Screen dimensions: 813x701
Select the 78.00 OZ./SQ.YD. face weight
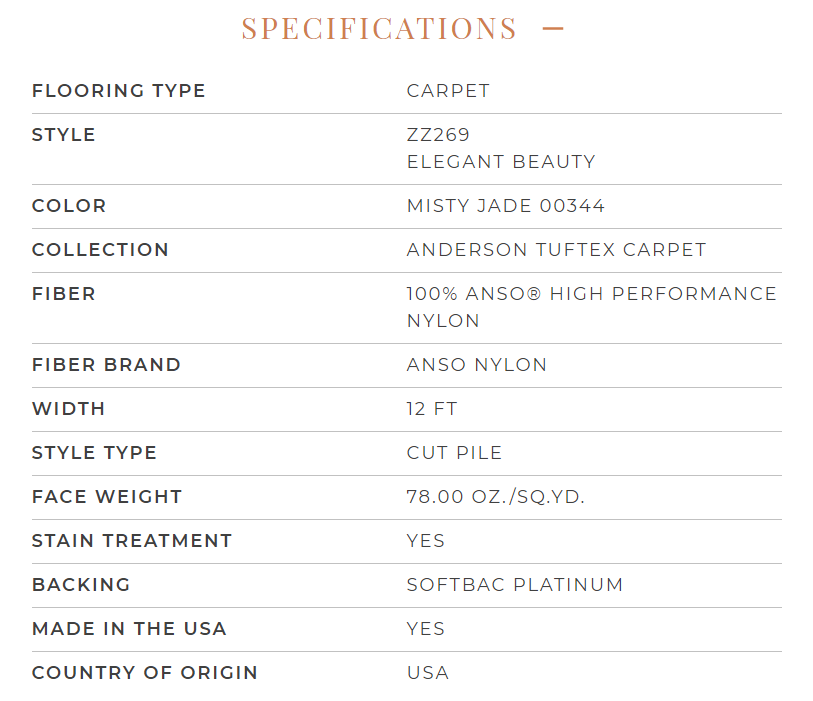tap(496, 497)
